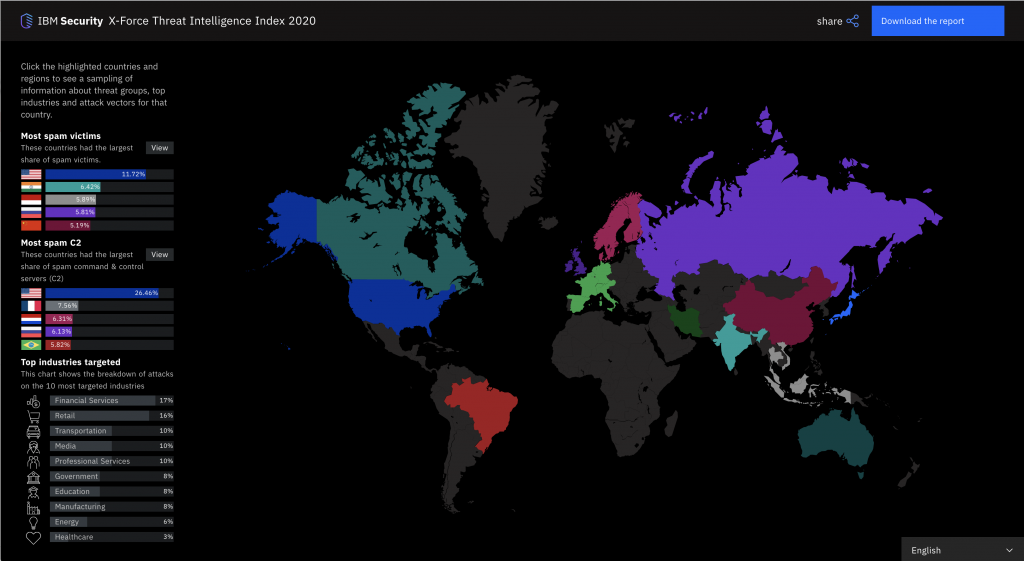
Task: Click View under Most spam C2
Action: (159, 255)
